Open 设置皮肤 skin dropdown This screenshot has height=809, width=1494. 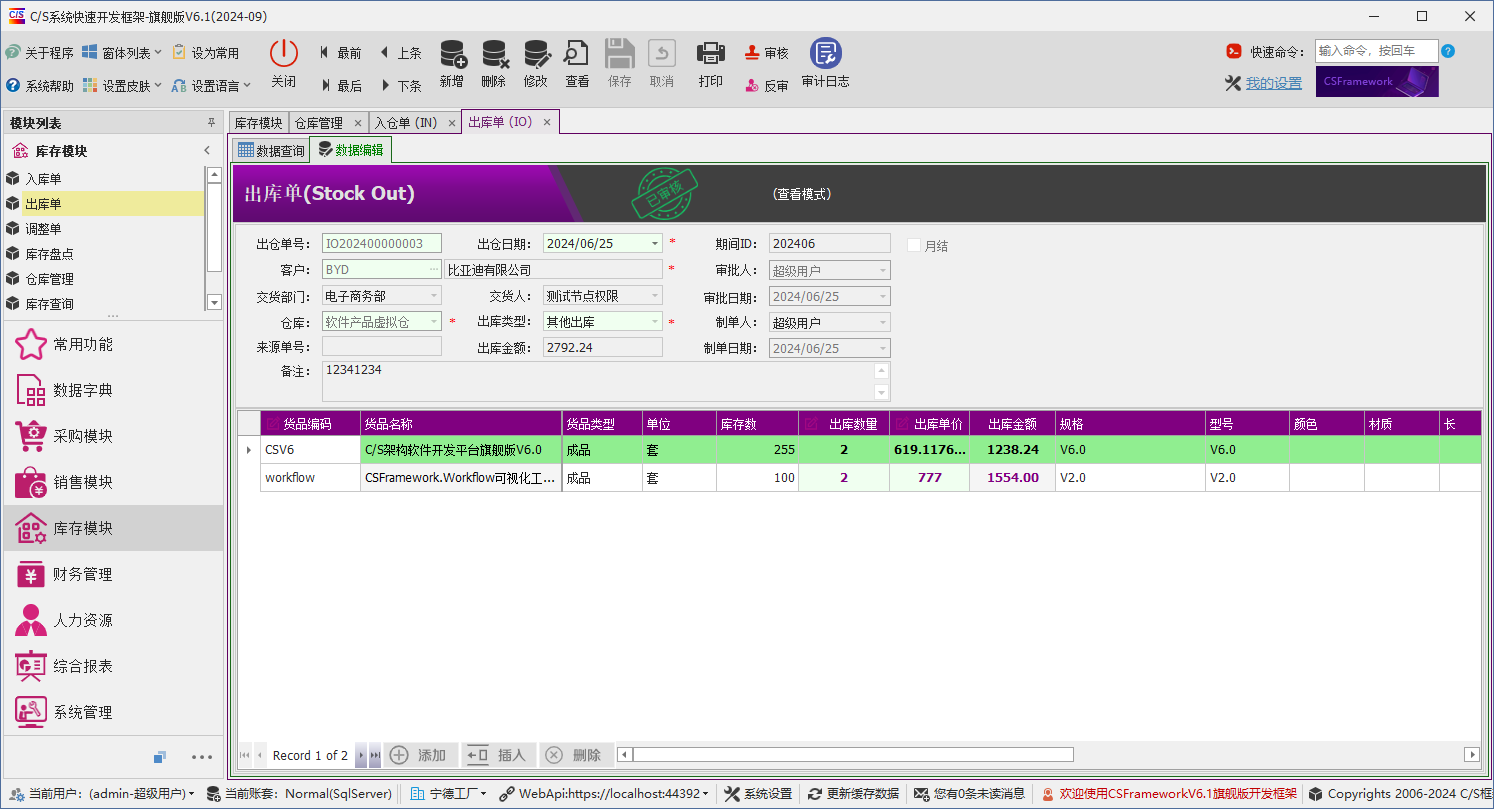click(x=122, y=86)
